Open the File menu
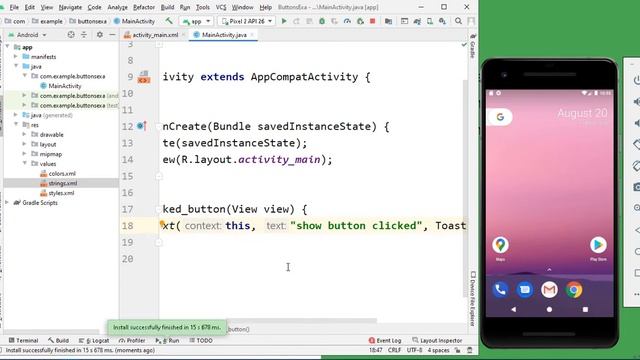640x360 pixels. (14, 7)
